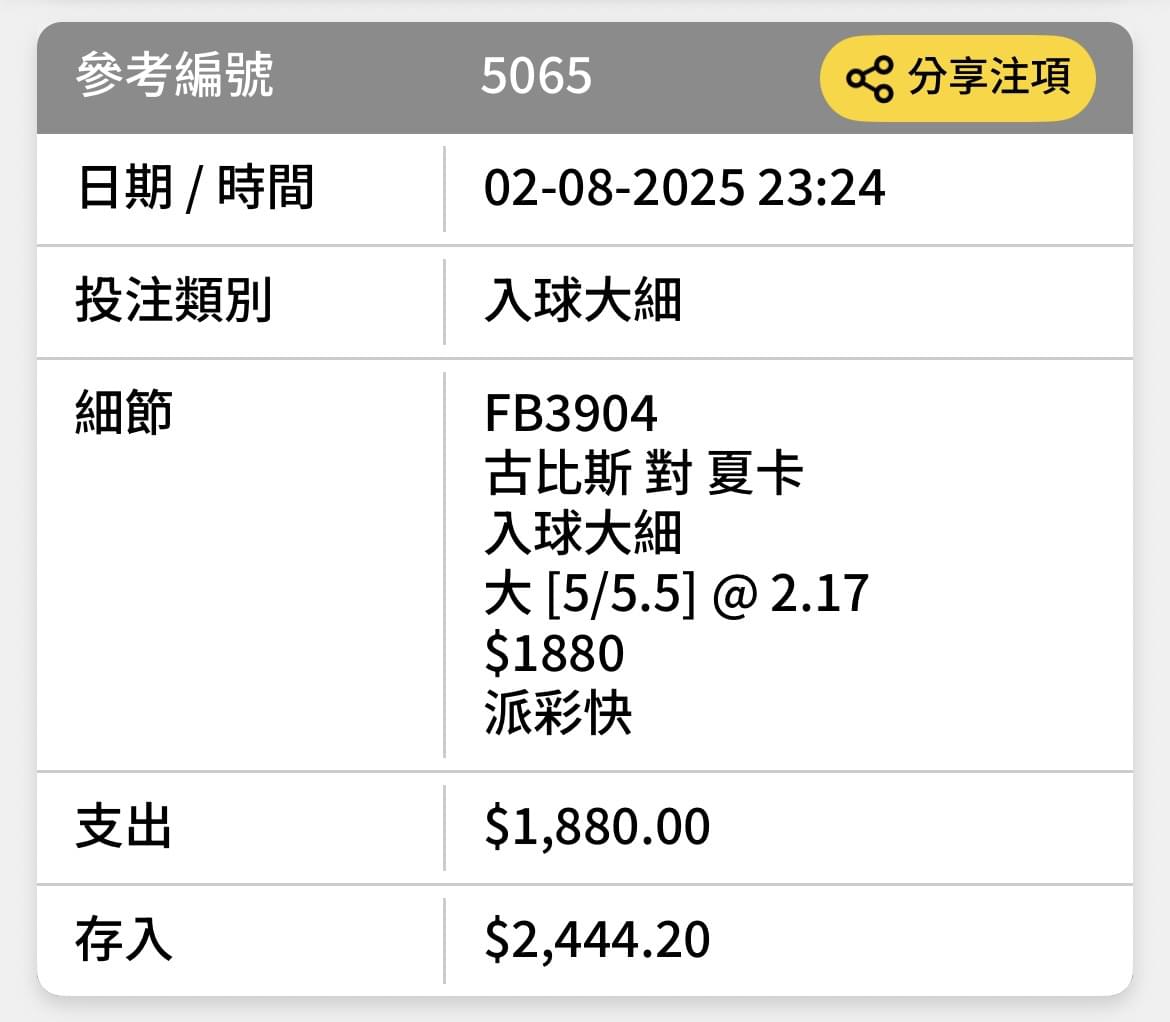Click the gray header bar of the card

(585, 78)
